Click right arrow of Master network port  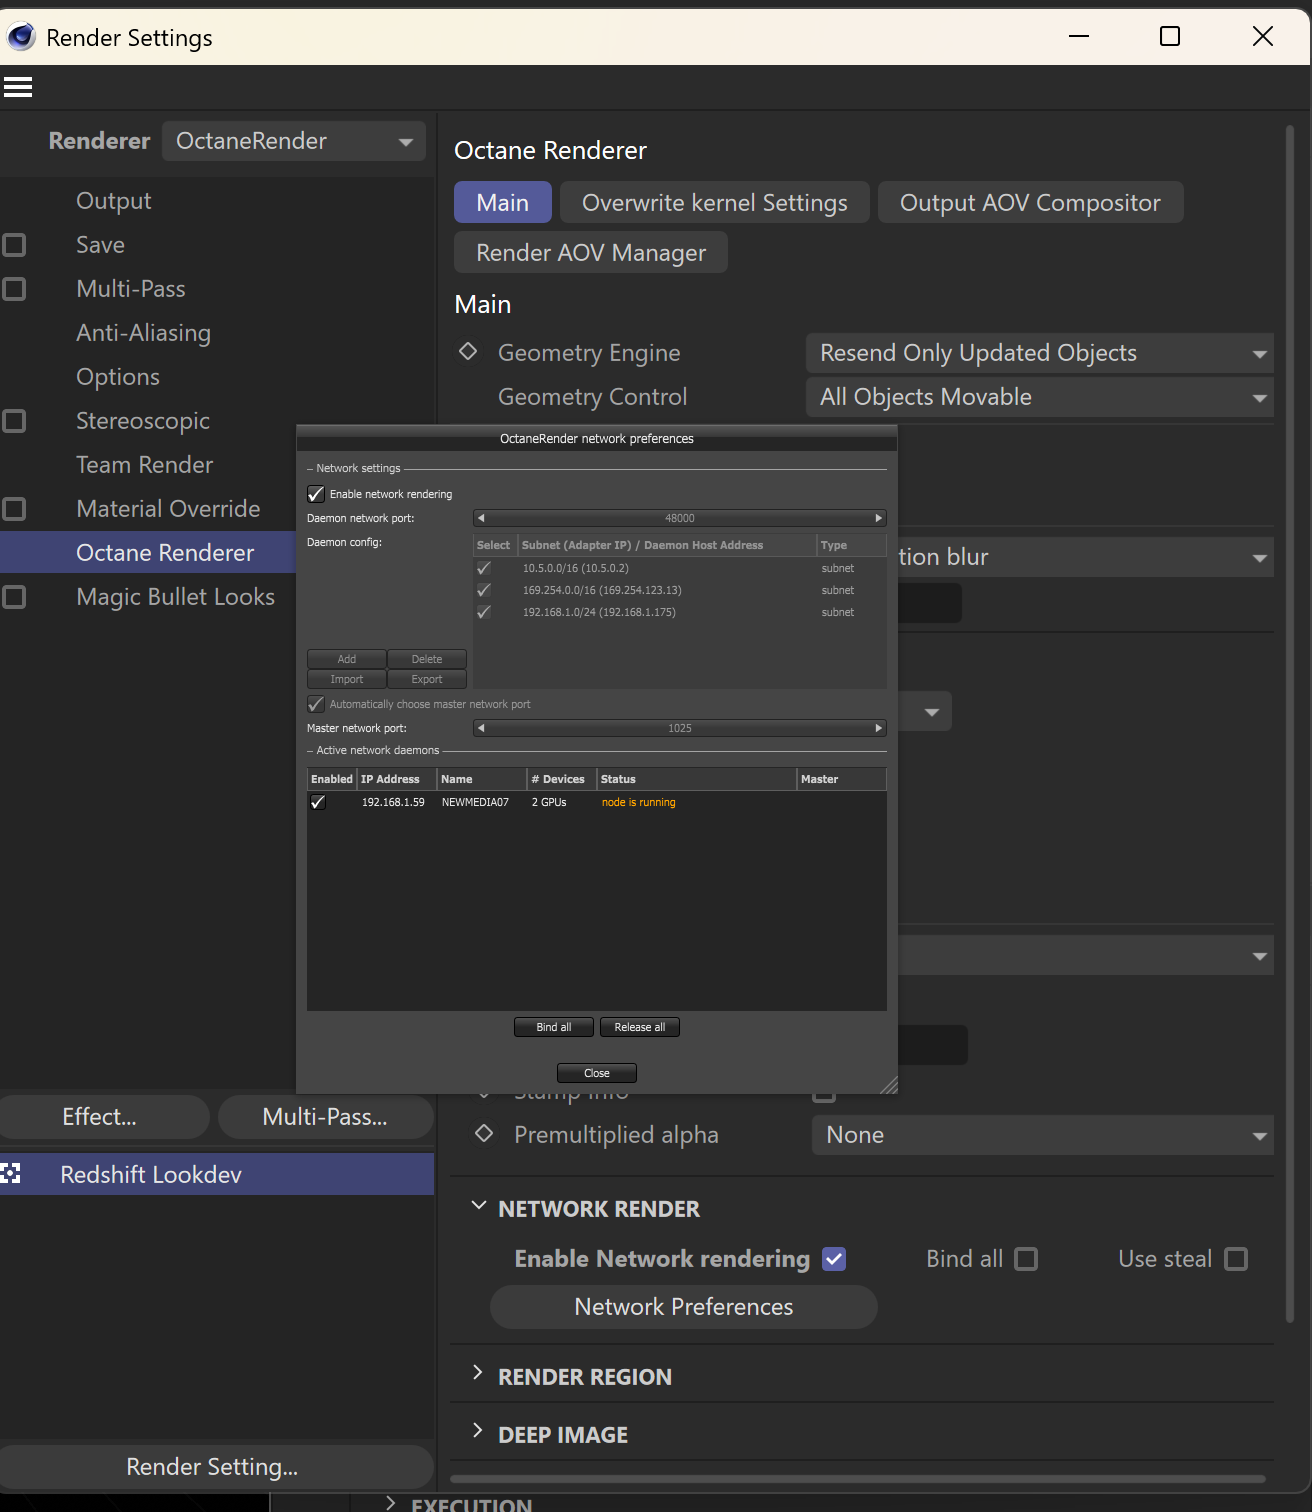click(879, 728)
